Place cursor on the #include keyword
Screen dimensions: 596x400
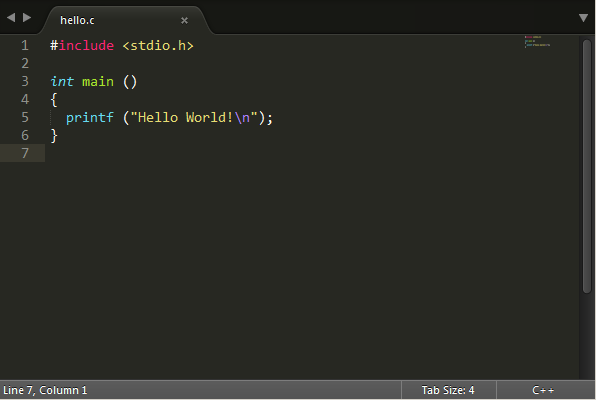82,46
